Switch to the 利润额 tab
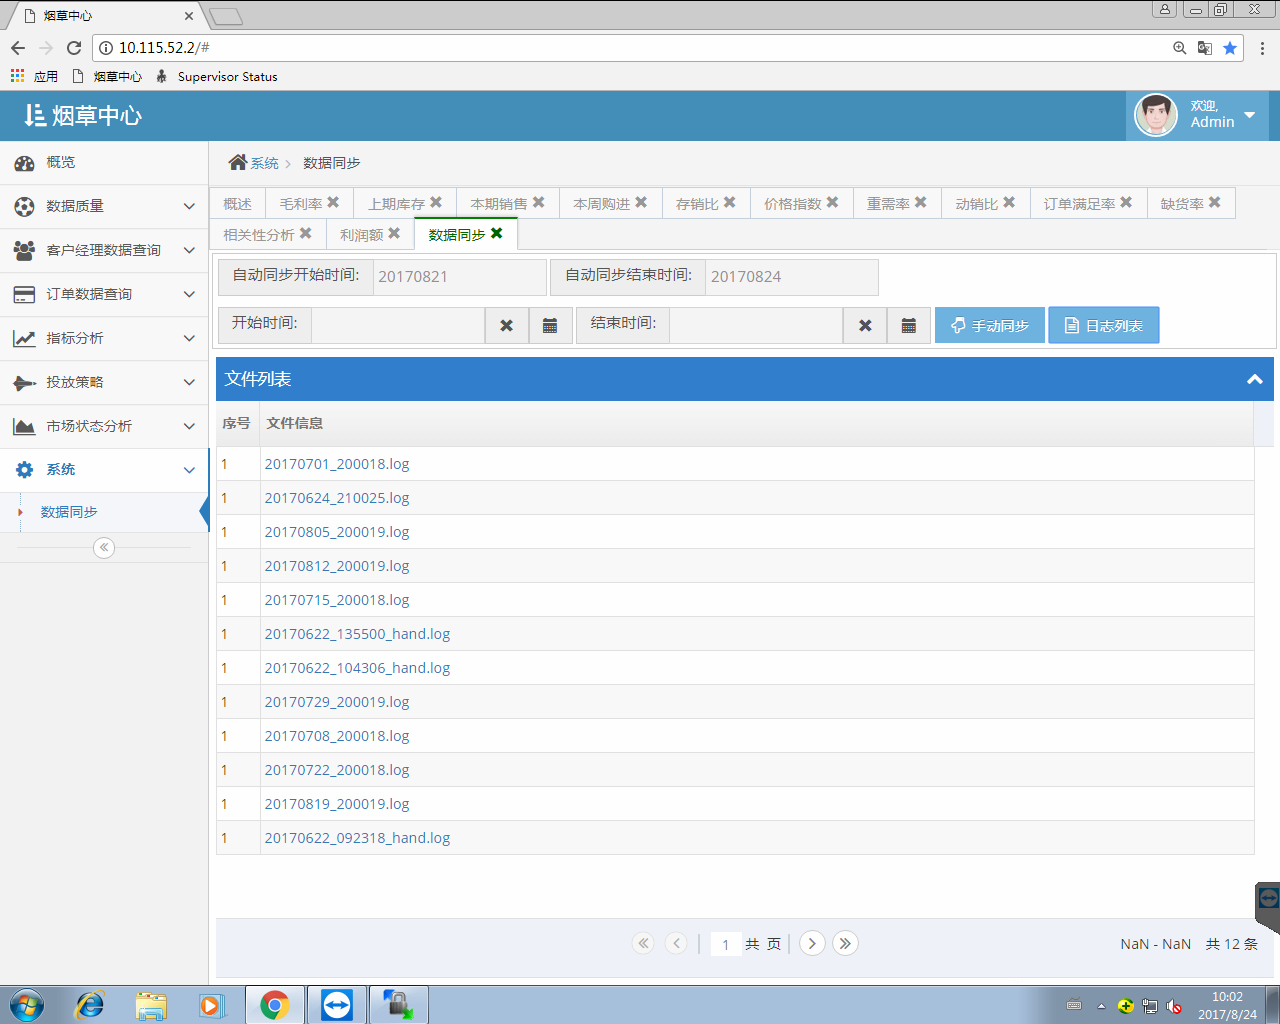The image size is (1280, 1024). (x=361, y=235)
